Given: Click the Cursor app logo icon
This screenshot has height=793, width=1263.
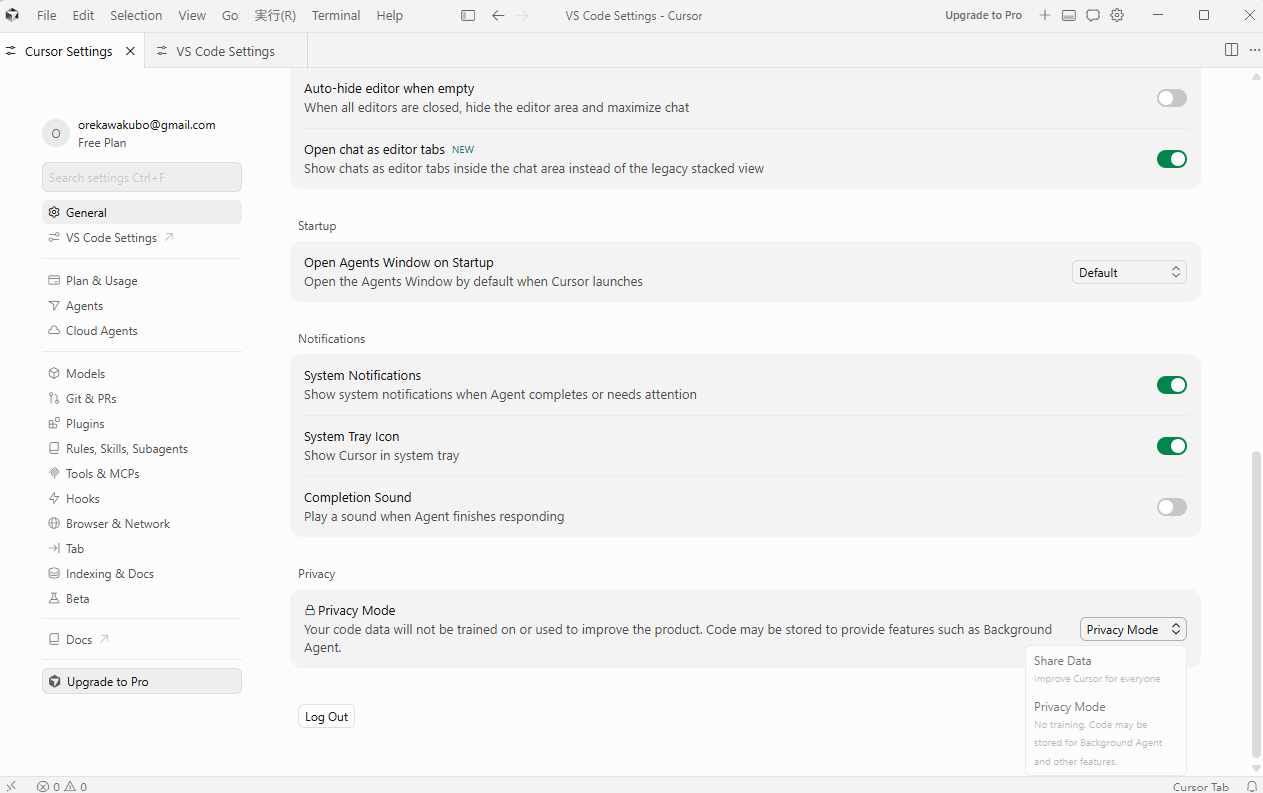Looking at the screenshot, I should (x=12, y=15).
